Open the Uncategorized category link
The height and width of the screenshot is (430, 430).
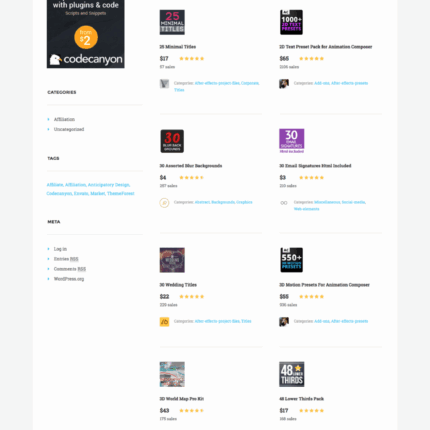[x=69, y=129]
